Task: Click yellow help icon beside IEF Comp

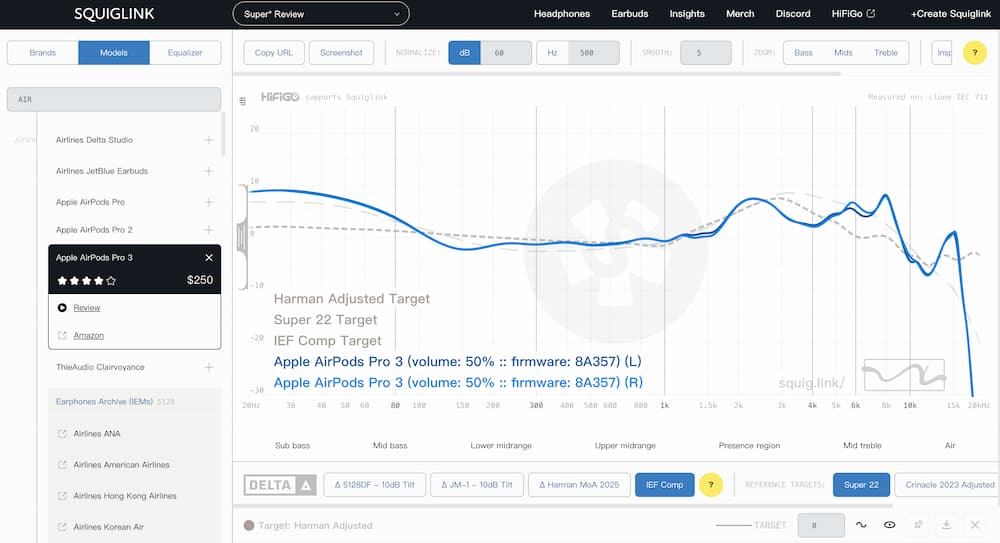Action: (x=710, y=485)
